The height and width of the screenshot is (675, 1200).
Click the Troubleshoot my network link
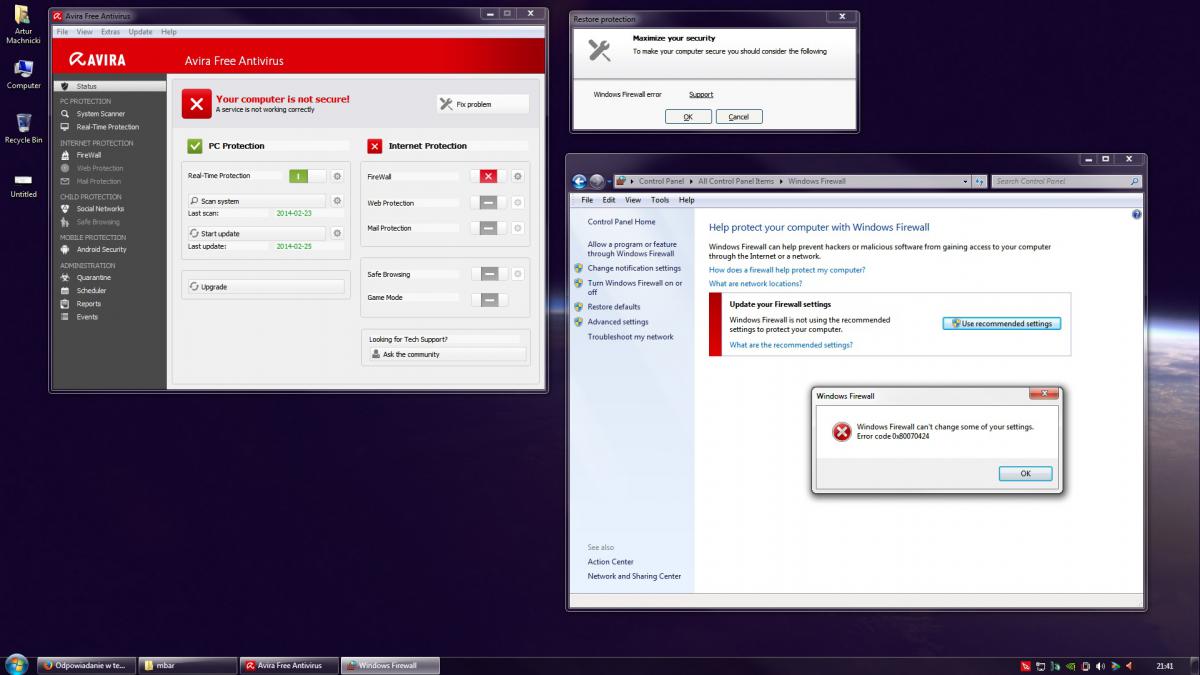coord(631,337)
